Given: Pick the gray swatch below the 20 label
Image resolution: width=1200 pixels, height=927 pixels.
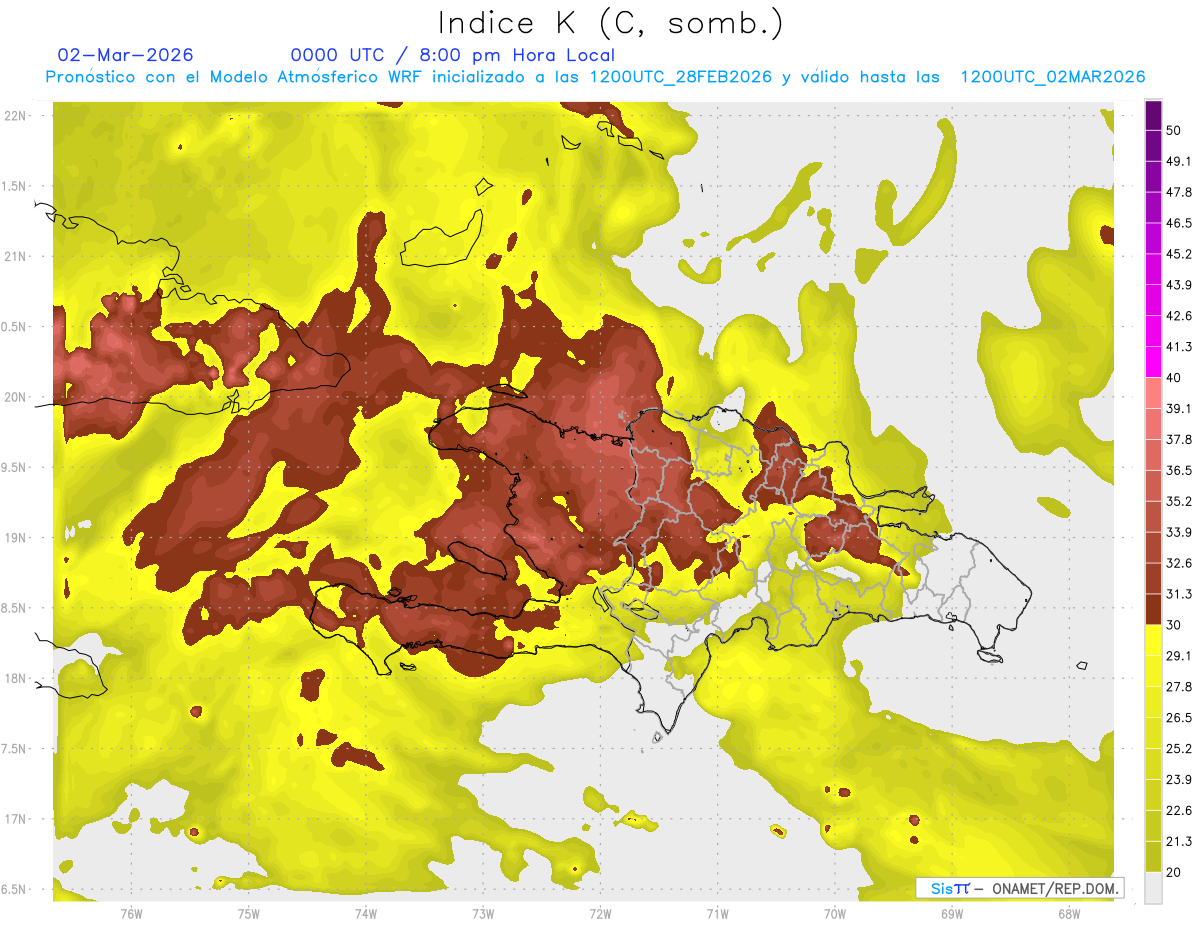Looking at the screenshot, I should [1154, 888].
